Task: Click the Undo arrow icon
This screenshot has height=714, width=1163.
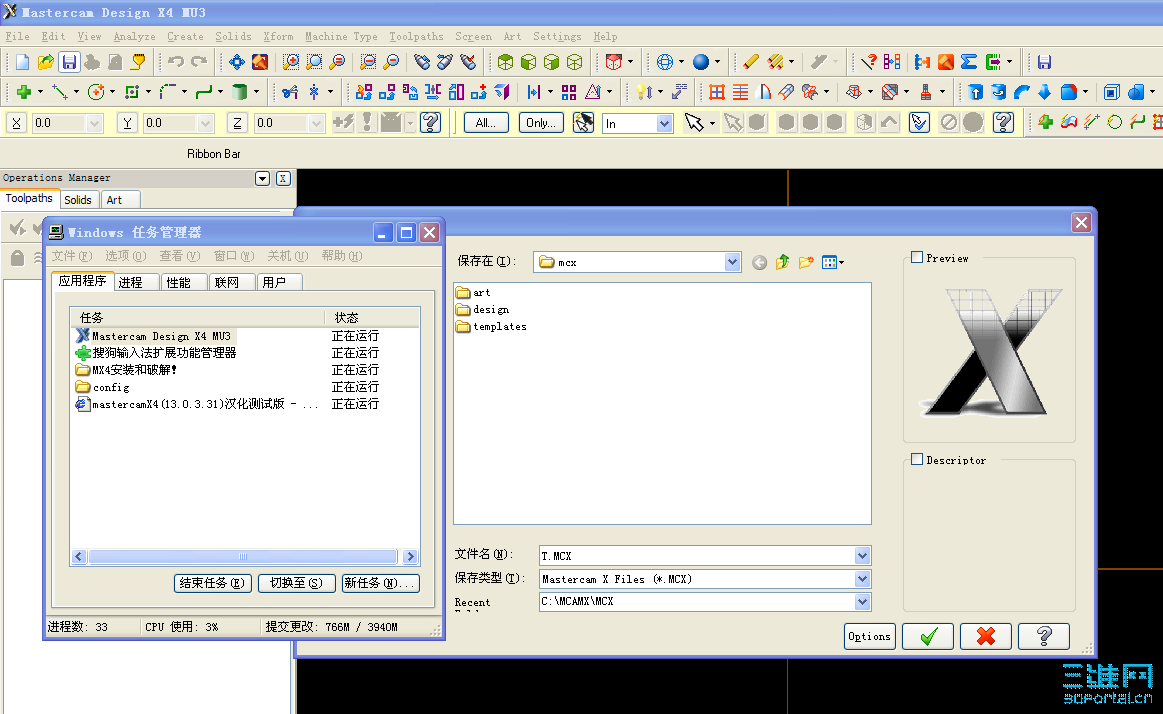Action: (176, 62)
